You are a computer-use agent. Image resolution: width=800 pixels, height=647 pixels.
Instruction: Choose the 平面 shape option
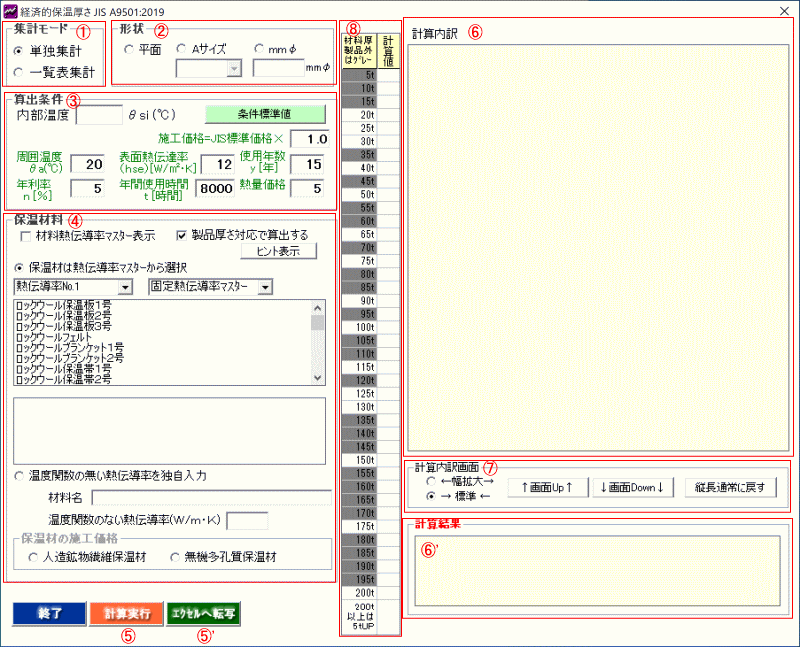tap(129, 49)
